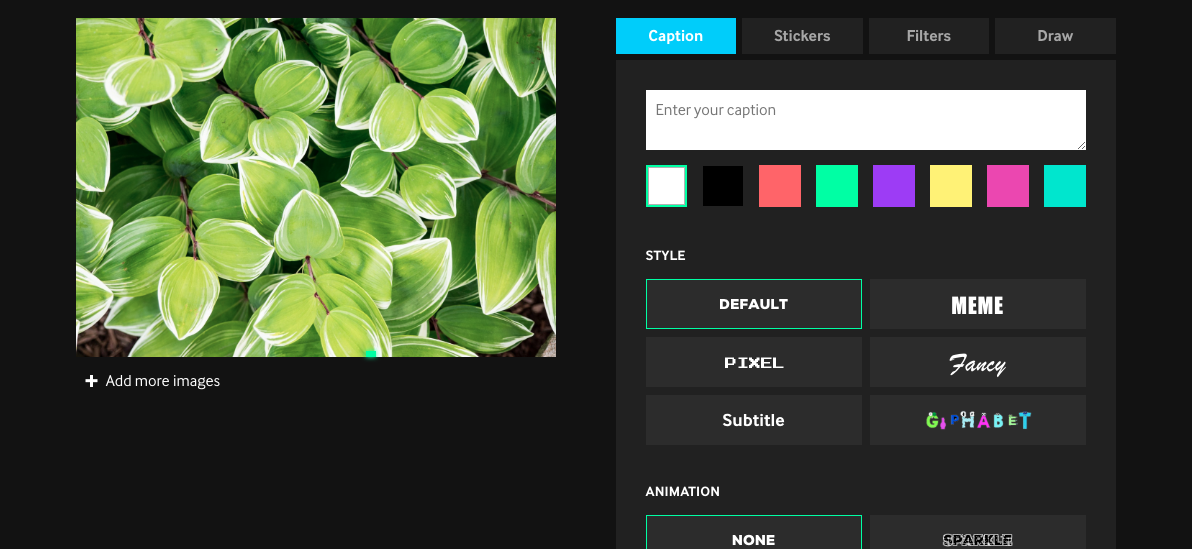Open the Filters tab
1192x549 pixels.
pyautogui.click(x=928, y=36)
